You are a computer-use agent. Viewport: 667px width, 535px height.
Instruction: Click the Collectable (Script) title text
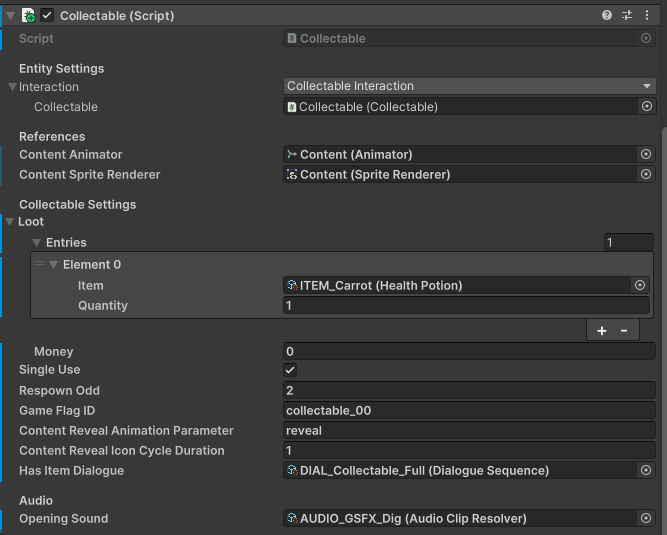click(117, 16)
